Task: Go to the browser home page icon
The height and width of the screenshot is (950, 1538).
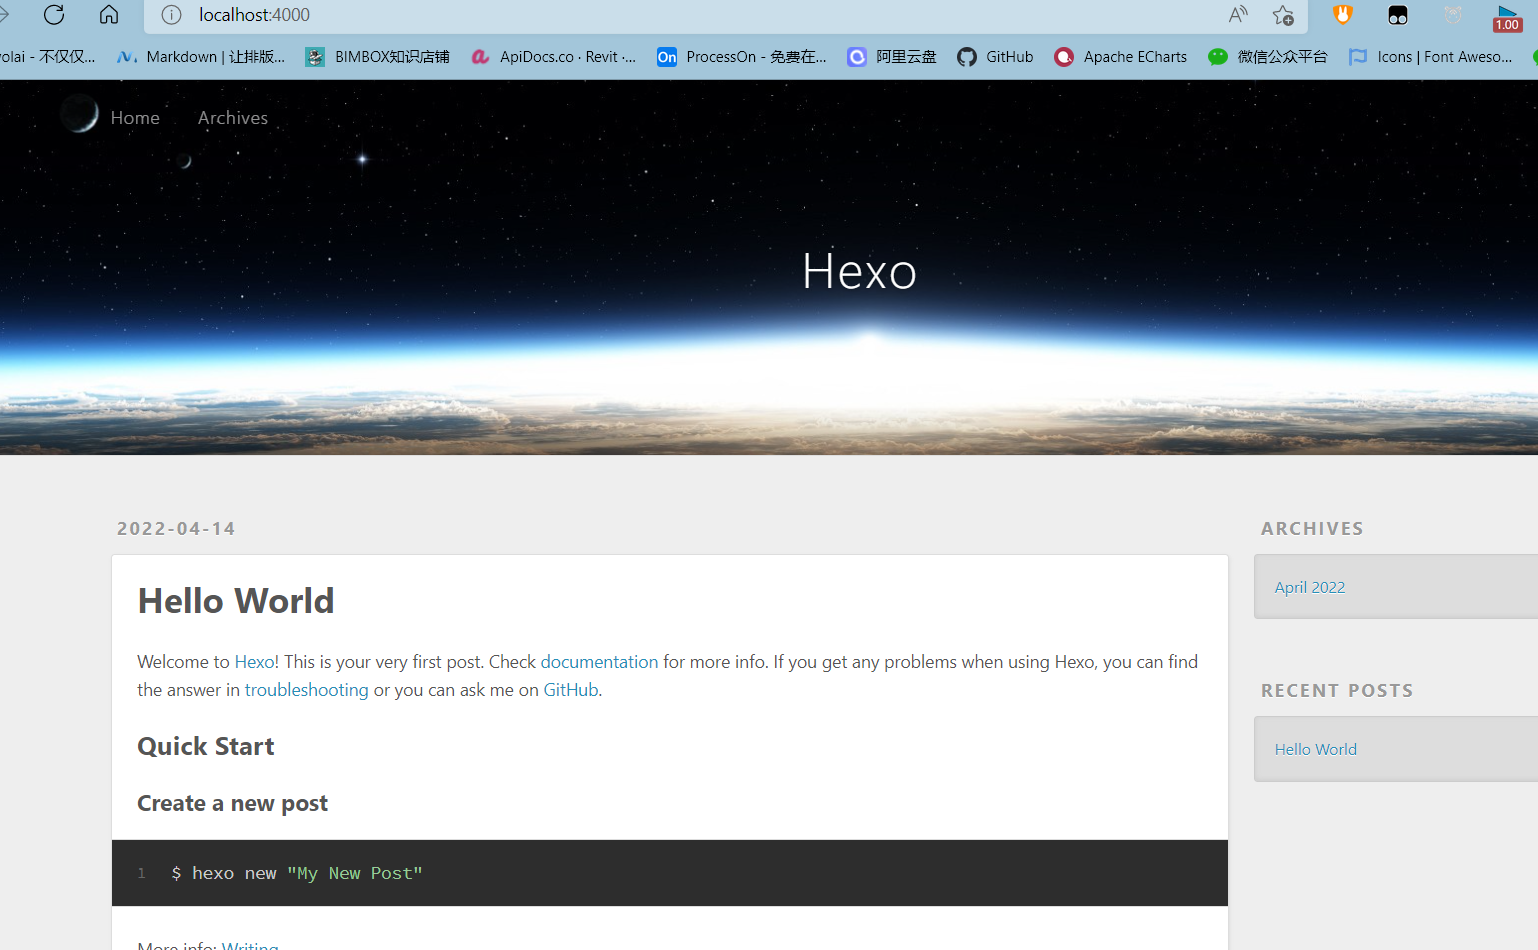Action: point(109,15)
